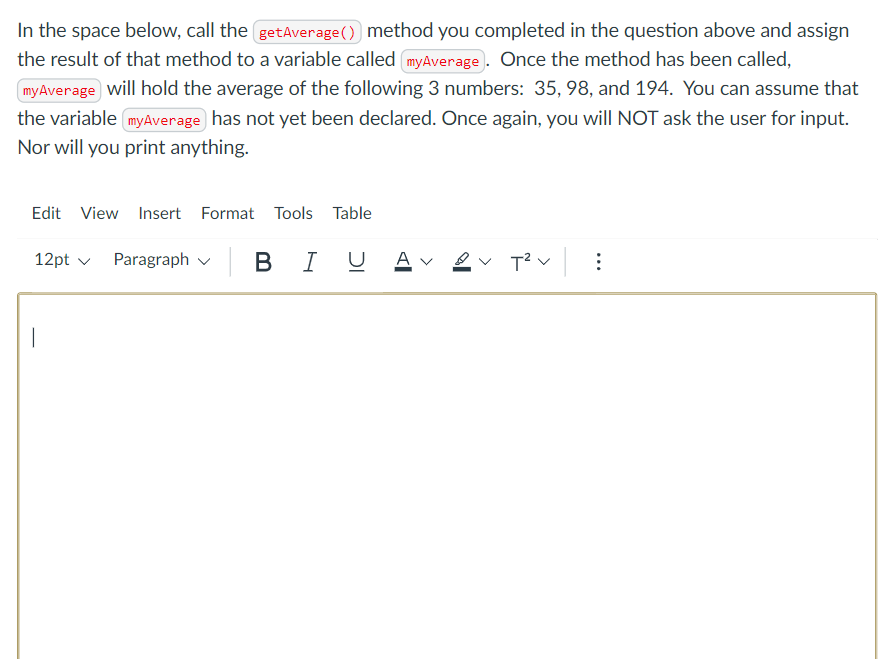Toggle bold state in the toolbar
Viewport: 889px width, 659px height.
click(263, 262)
